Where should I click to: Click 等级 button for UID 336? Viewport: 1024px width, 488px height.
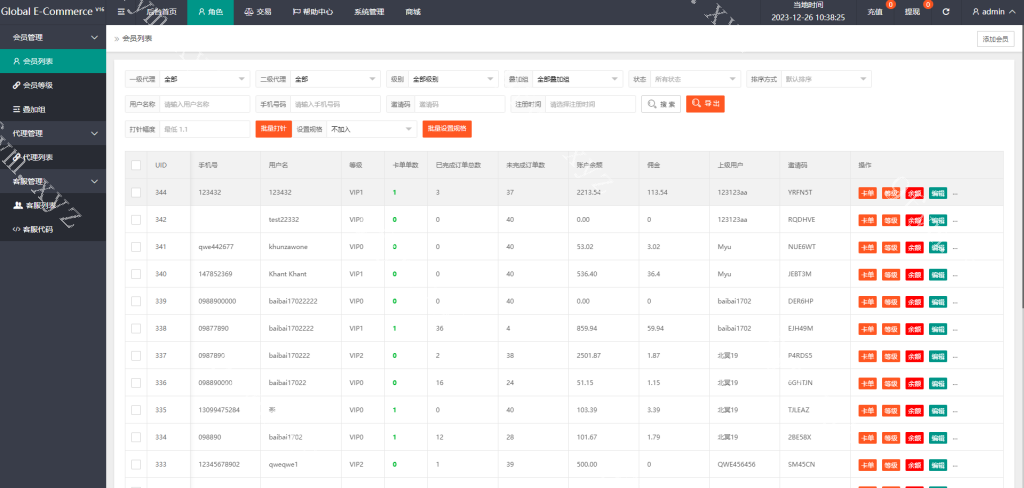(x=891, y=383)
